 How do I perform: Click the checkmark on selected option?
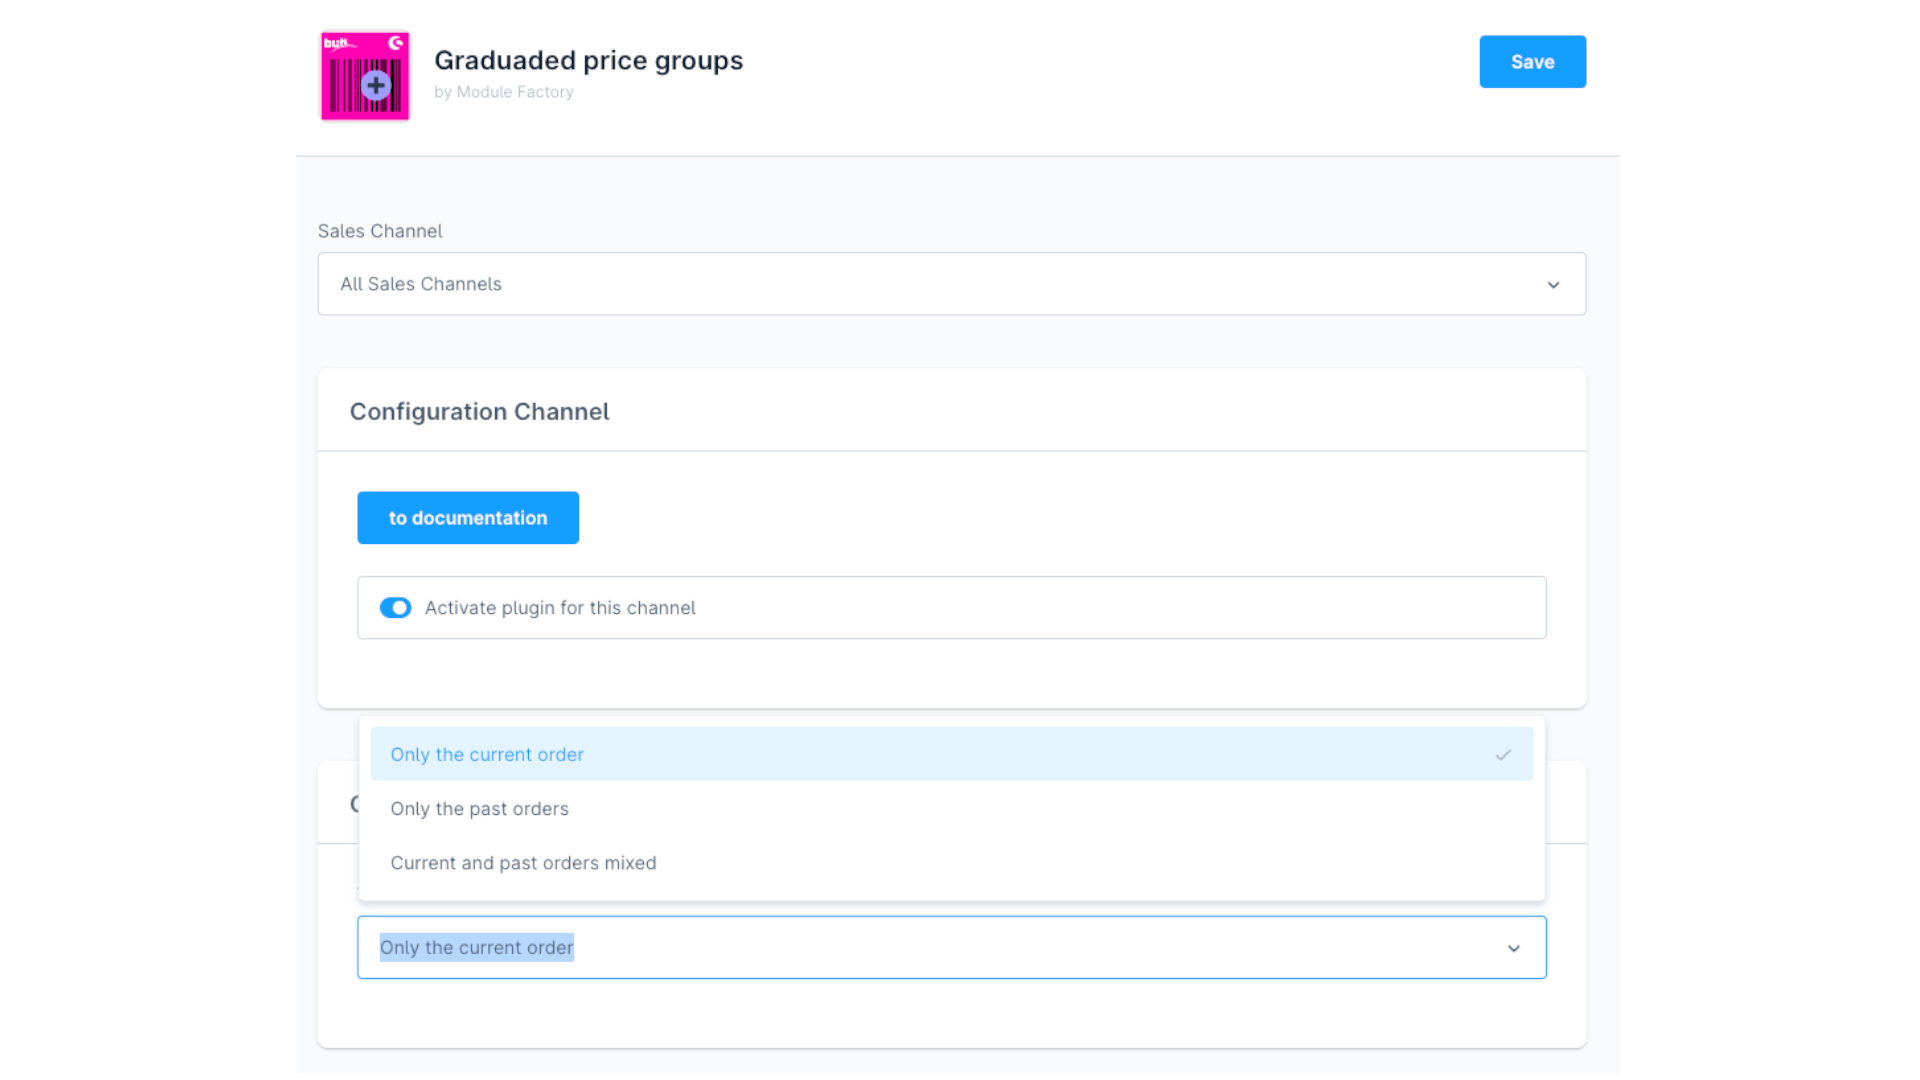pos(1502,755)
